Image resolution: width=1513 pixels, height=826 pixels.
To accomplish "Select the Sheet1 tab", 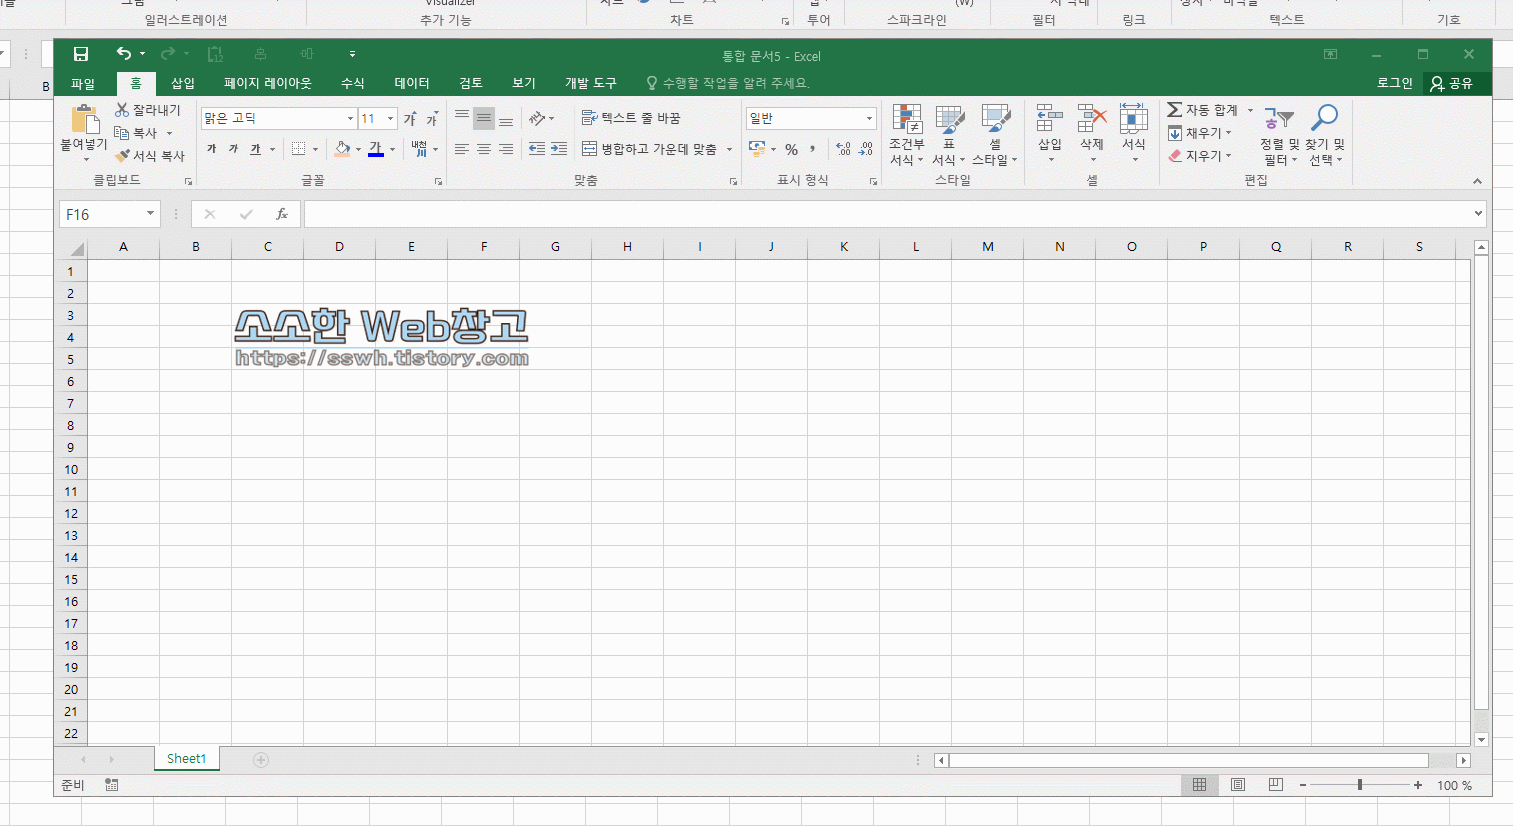I will pyautogui.click(x=186, y=759).
